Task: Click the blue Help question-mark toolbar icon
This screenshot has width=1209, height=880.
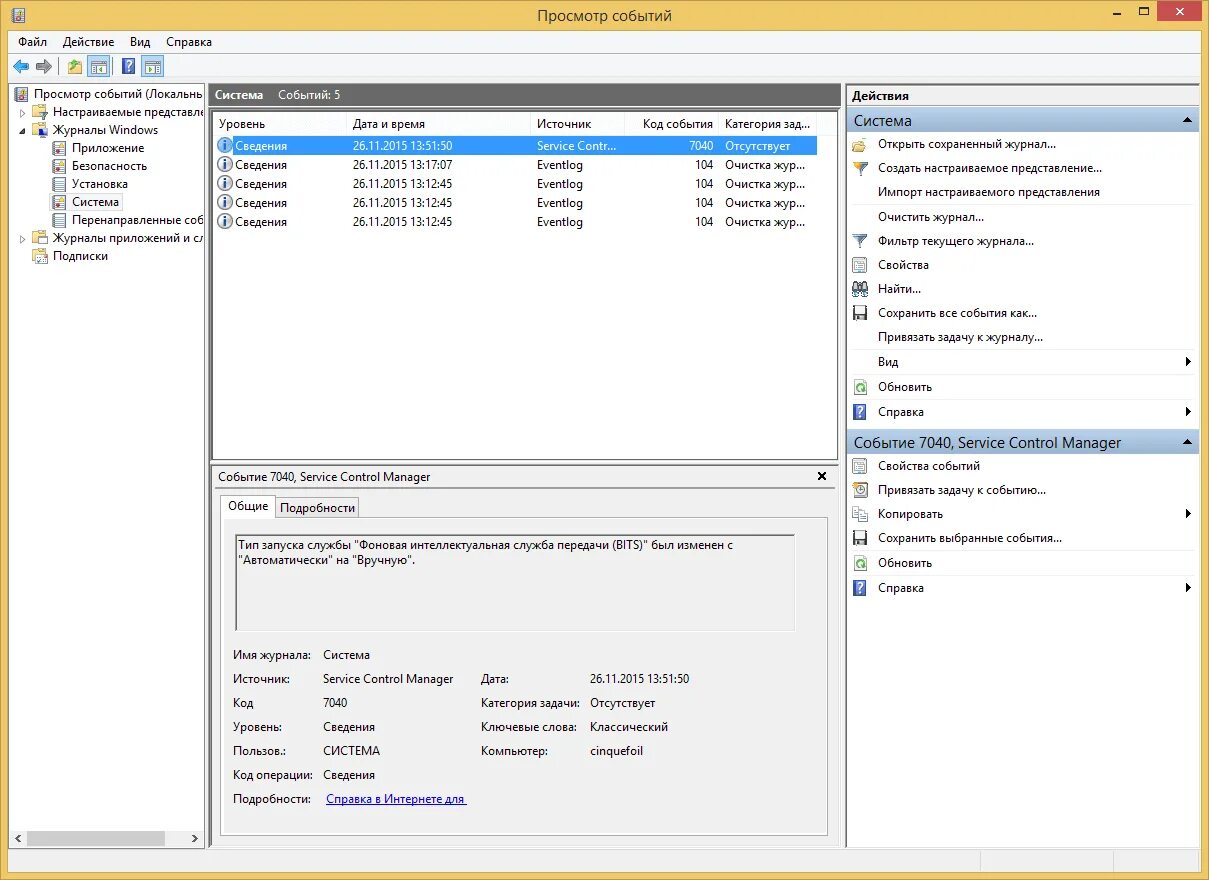Action: pyautogui.click(x=128, y=67)
